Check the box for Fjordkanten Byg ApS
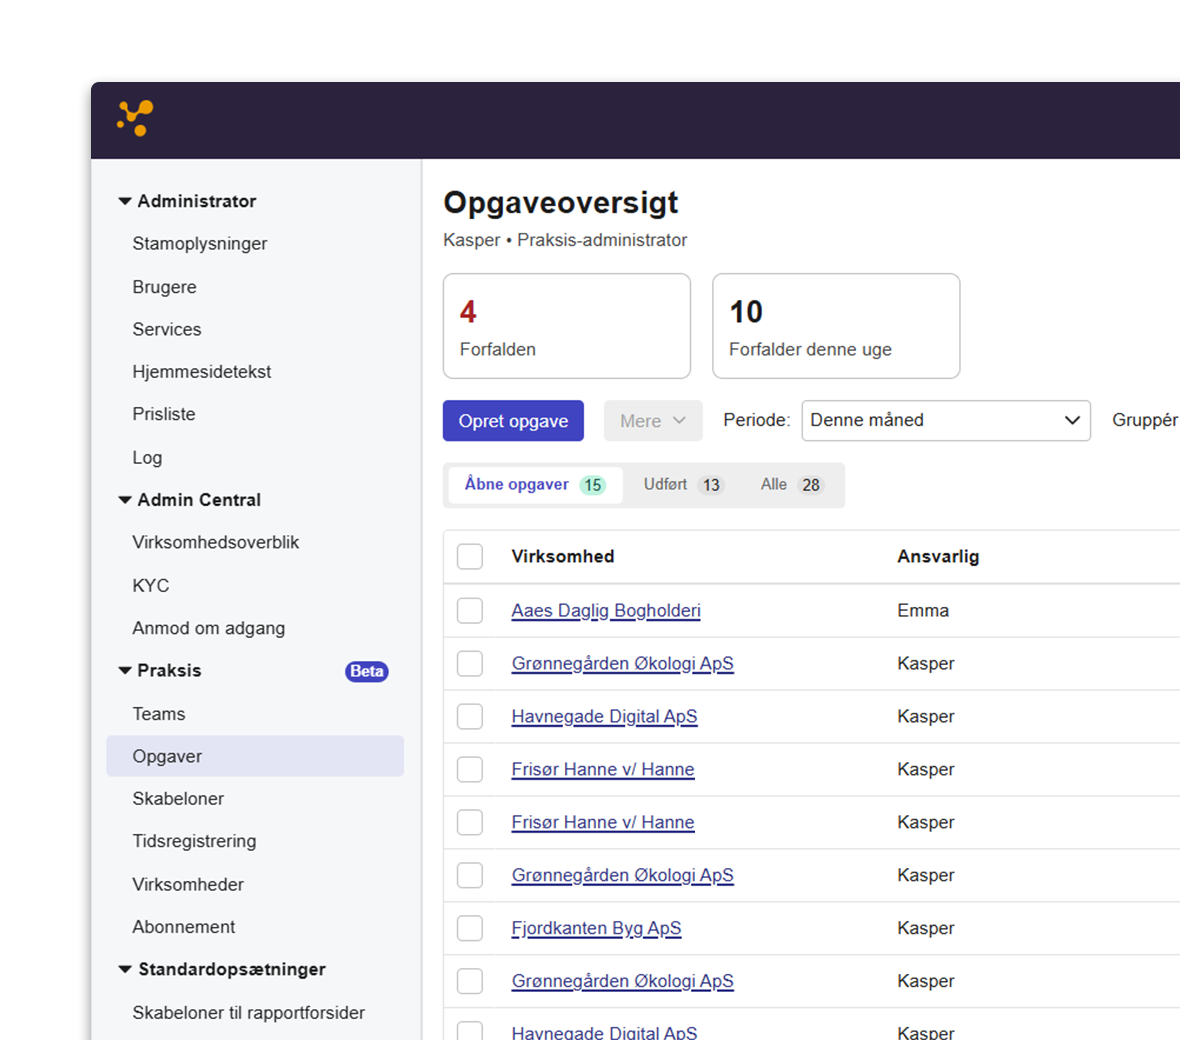Screen dimensions: 1180x1040 click(x=470, y=928)
